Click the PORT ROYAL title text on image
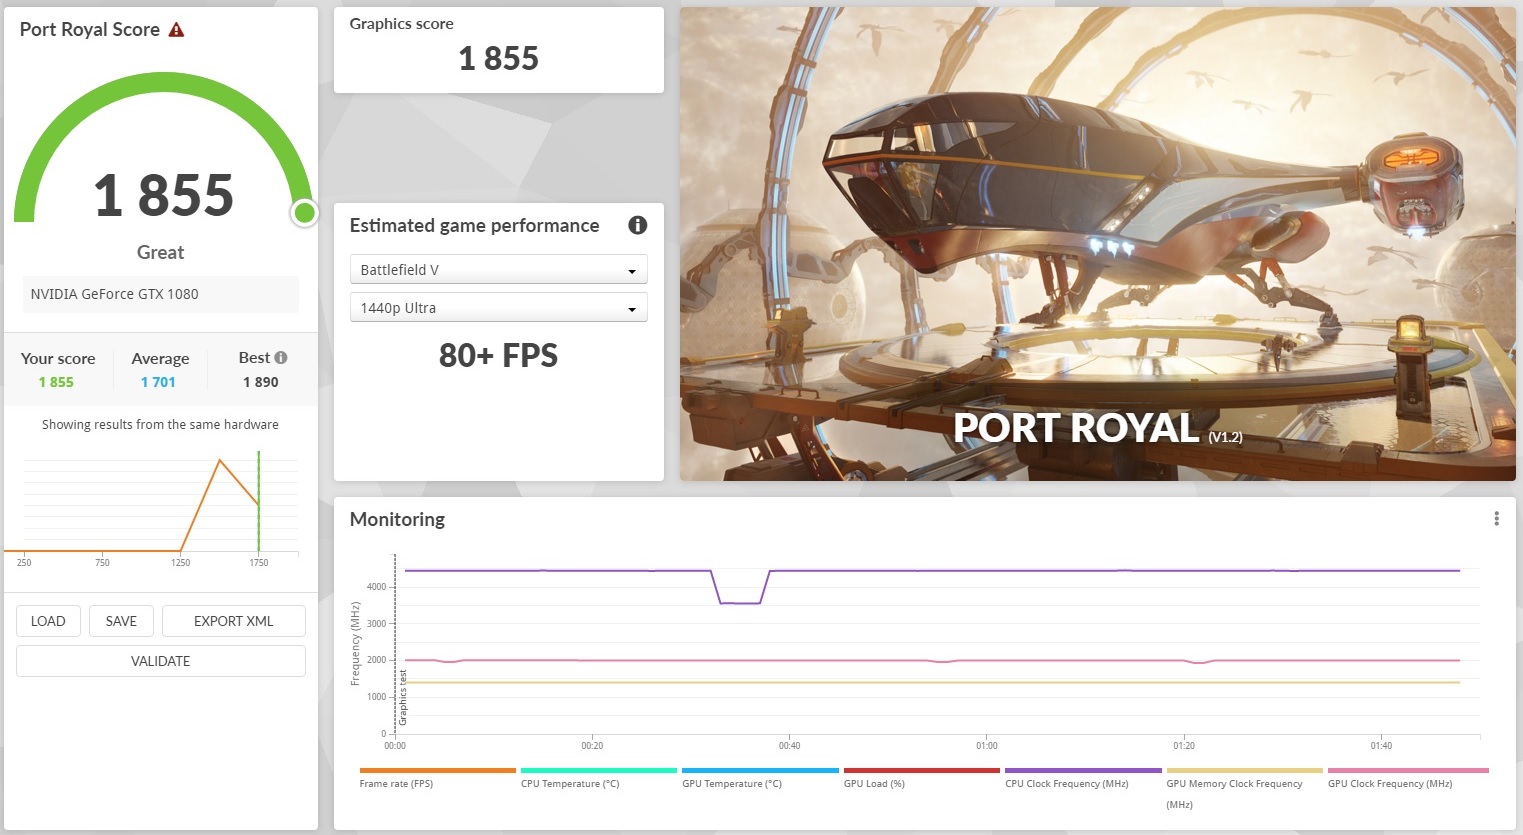Screen dimensions: 1523x835 tap(1076, 428)
